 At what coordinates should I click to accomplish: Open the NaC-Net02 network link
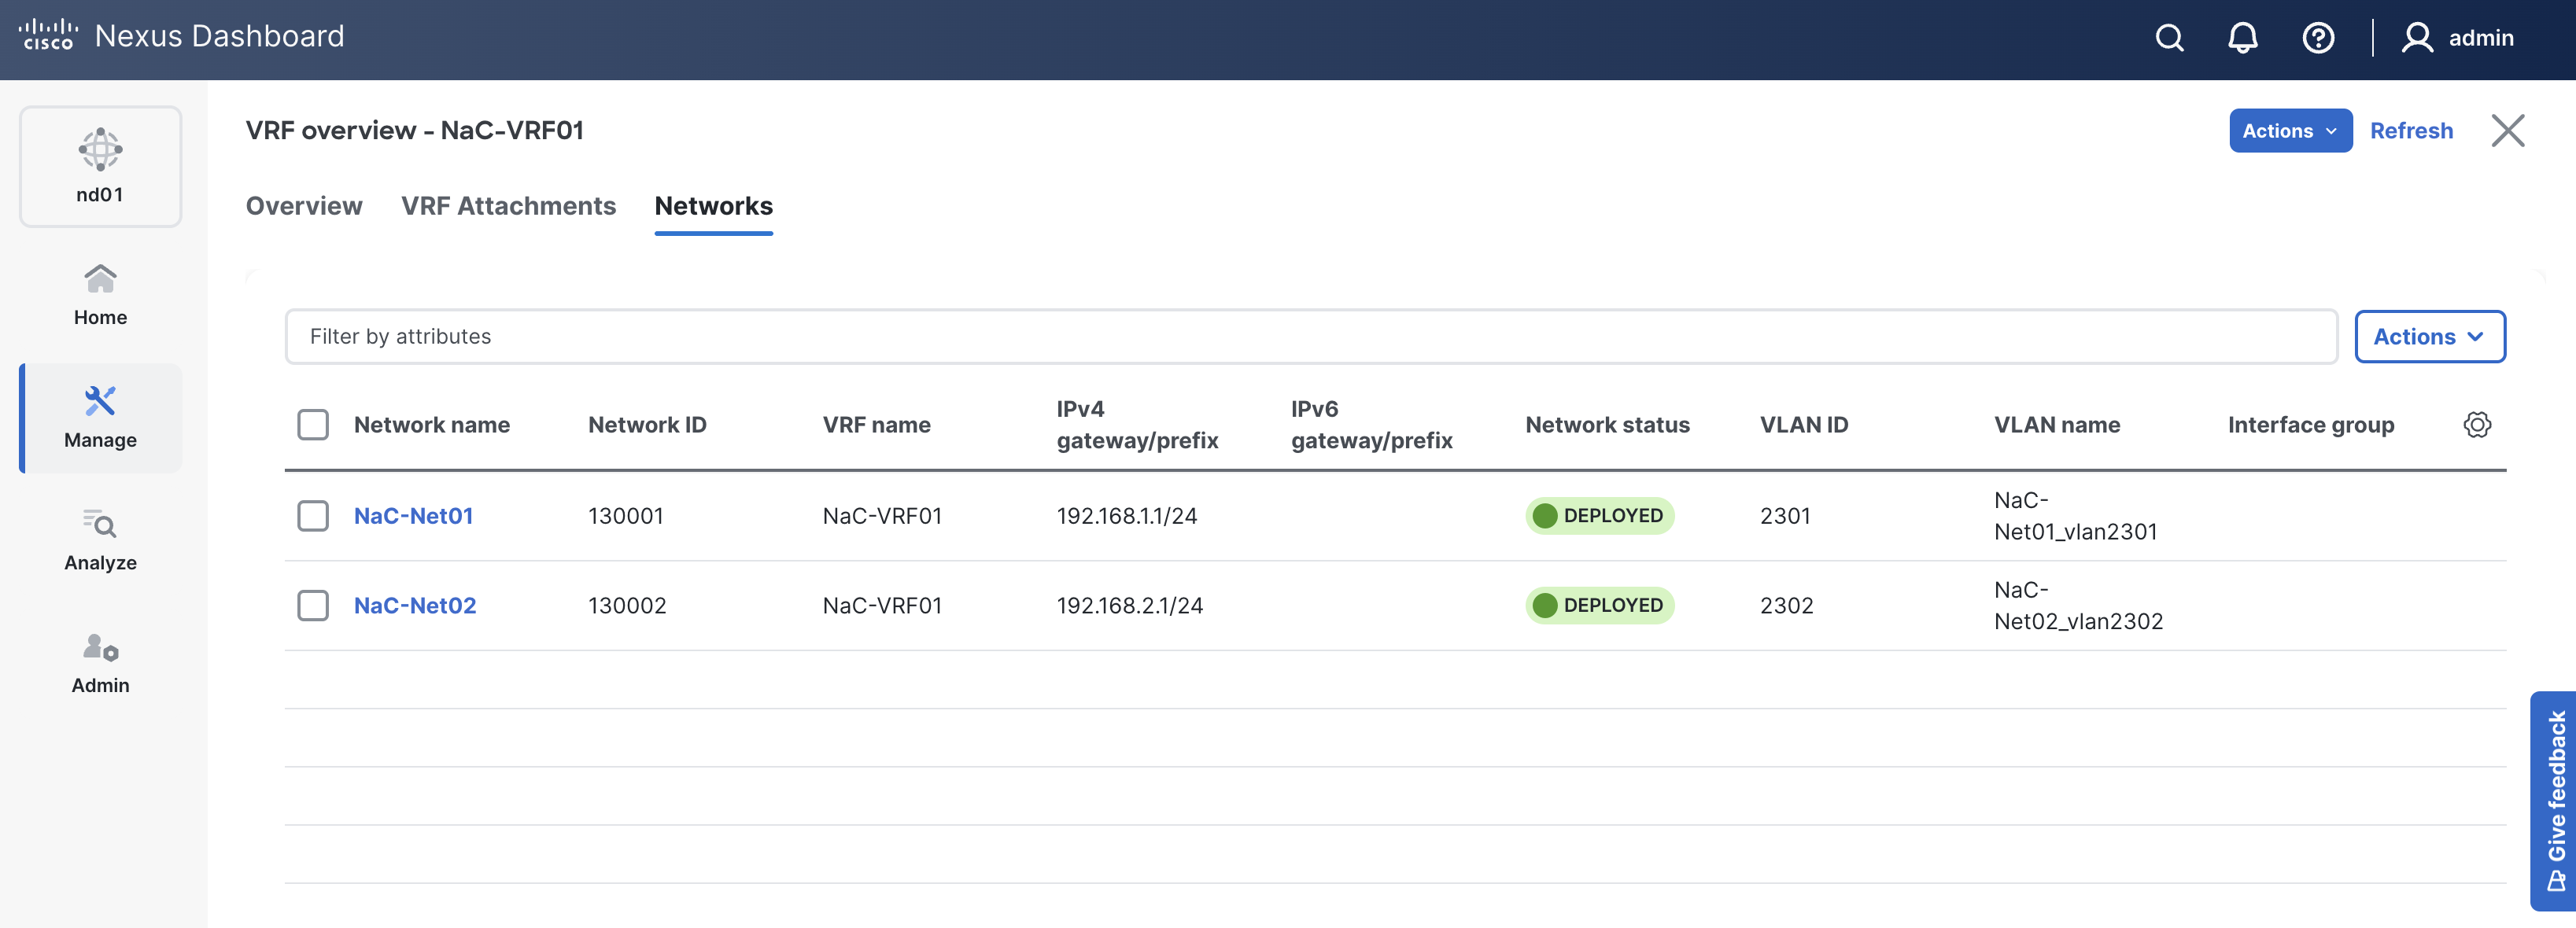[x=415, y=605]
